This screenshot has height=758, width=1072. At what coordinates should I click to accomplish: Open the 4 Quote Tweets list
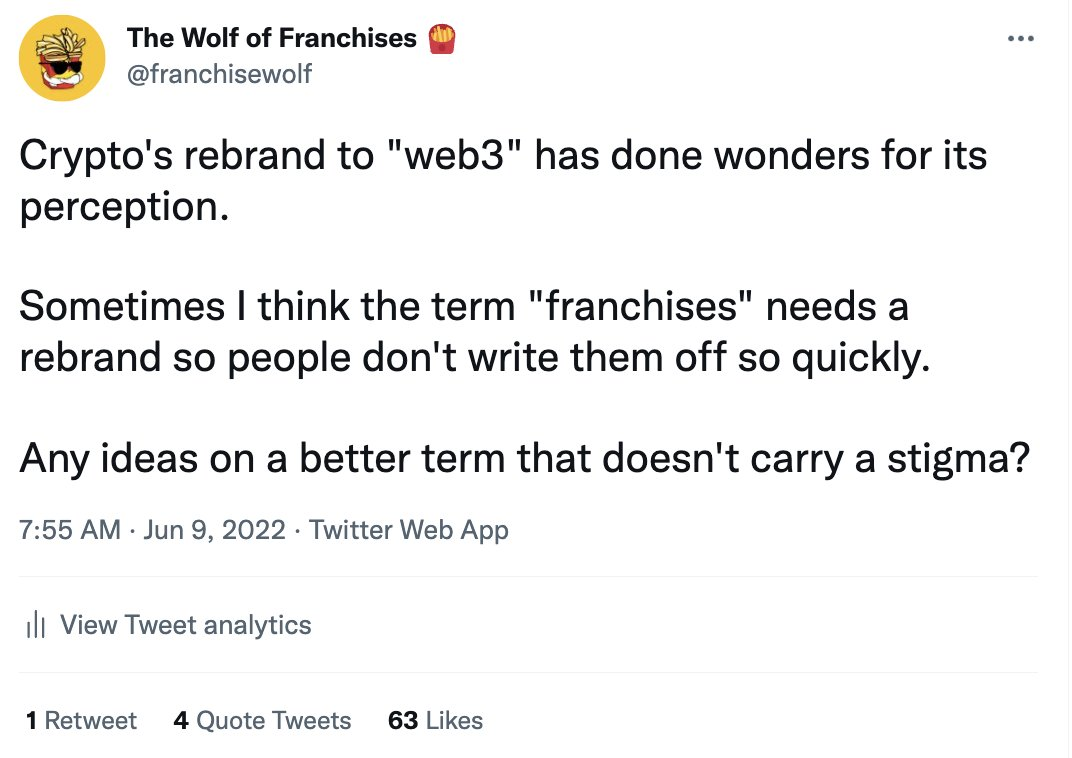(262, 720)
